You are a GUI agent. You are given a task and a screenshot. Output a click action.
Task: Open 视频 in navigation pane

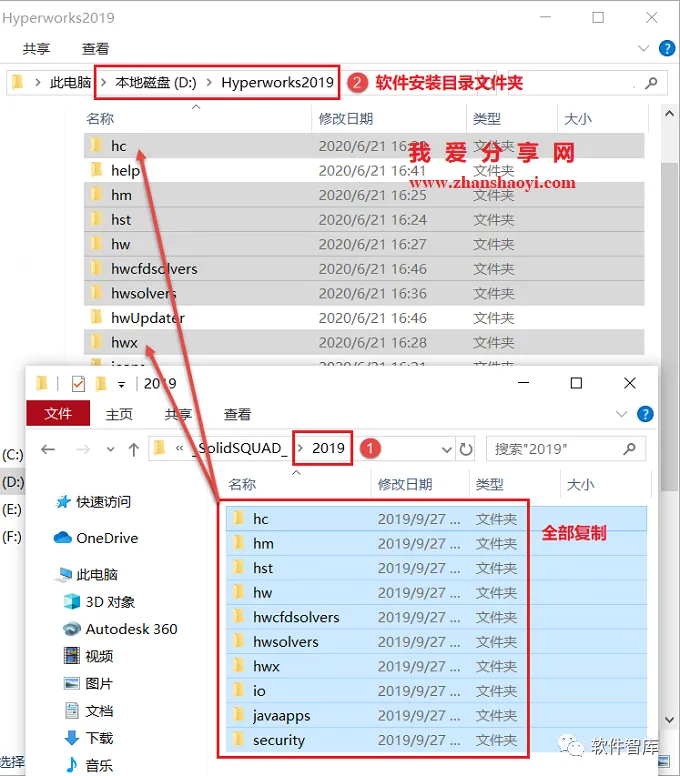(x=89, y=656)
